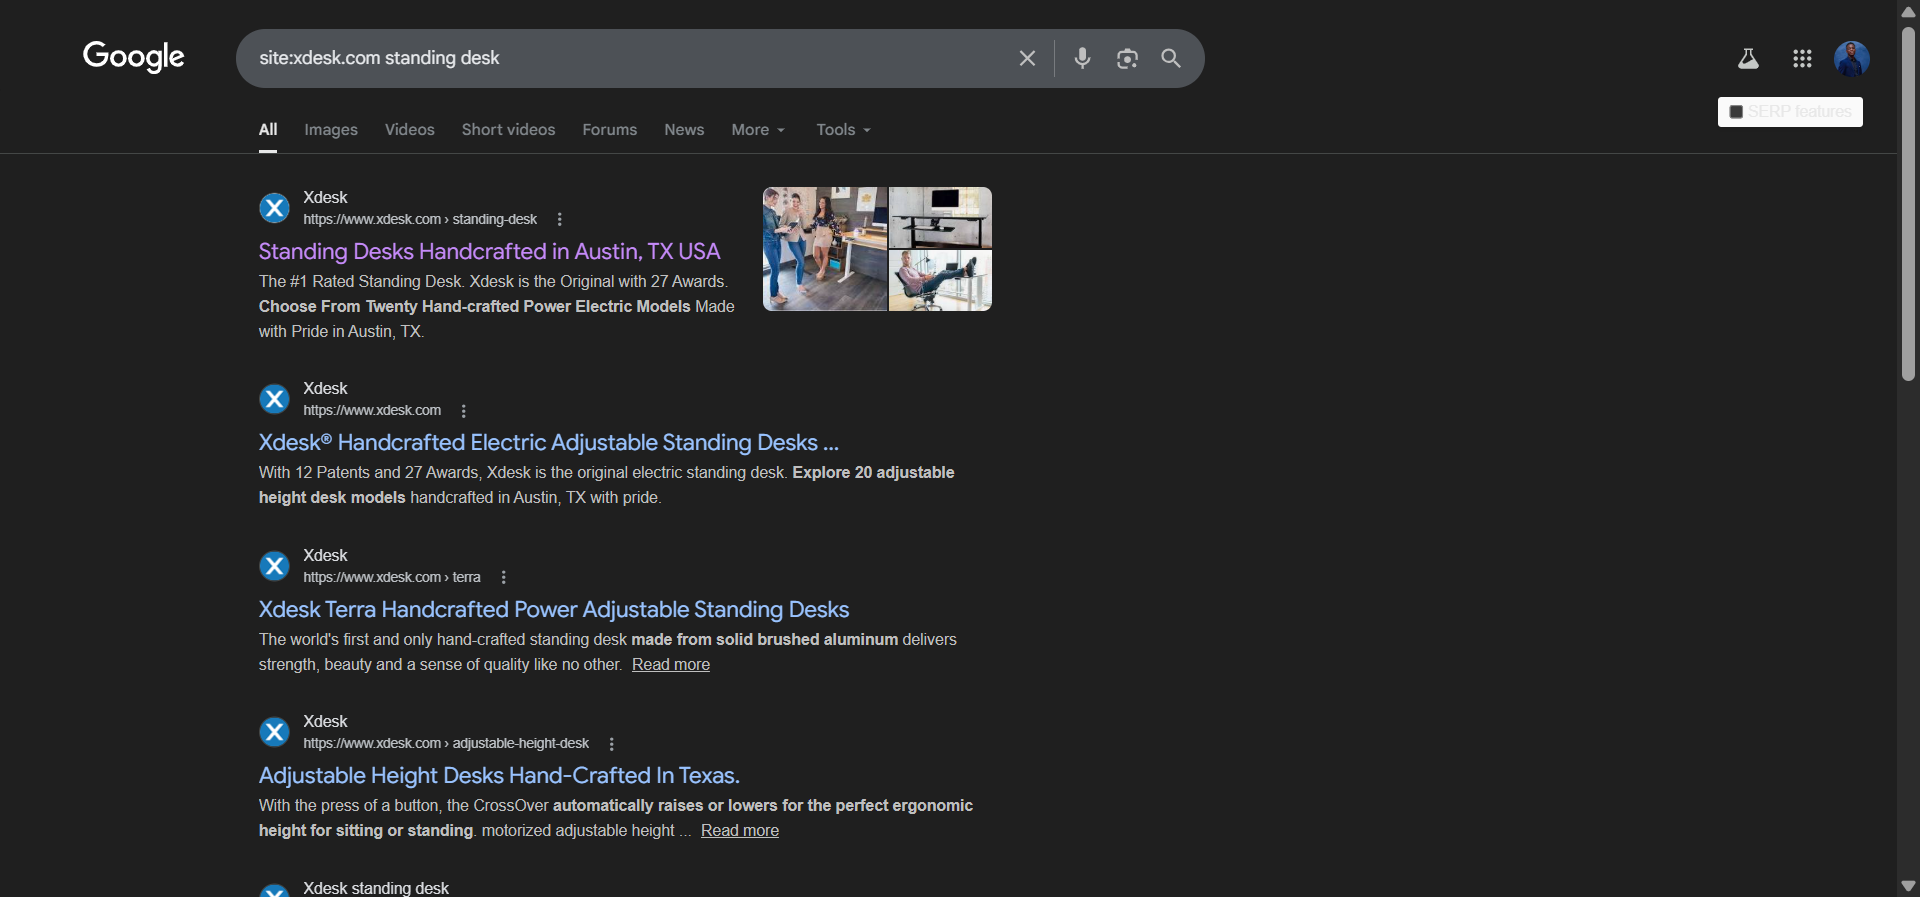Switch to the Images tab

point(331,130)
